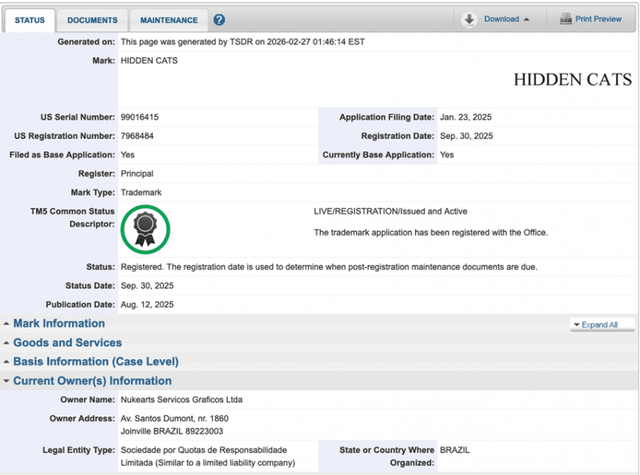The image size is (640, 475).
Task: Expand the Mark Information section
Action: (58, 324)
